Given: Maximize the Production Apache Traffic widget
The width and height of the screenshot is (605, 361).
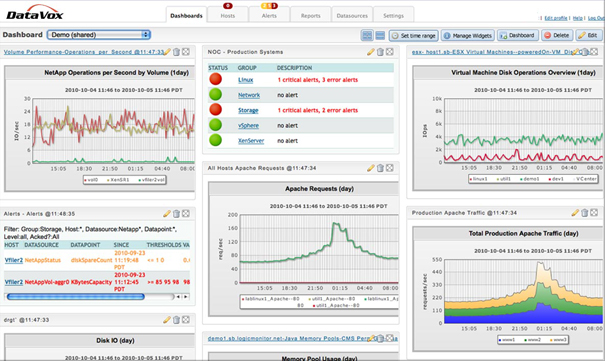Looking at the screenshot, I should pyautogui.click(x=594, y=213).
